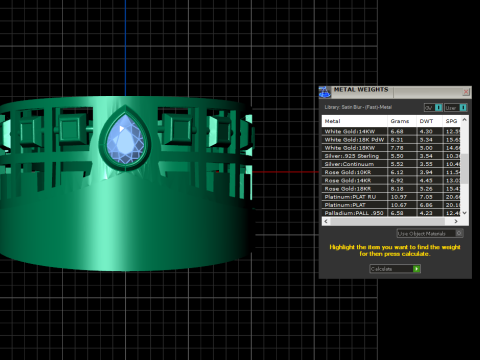Click the 4.45 DWT cell

point(430,180)
